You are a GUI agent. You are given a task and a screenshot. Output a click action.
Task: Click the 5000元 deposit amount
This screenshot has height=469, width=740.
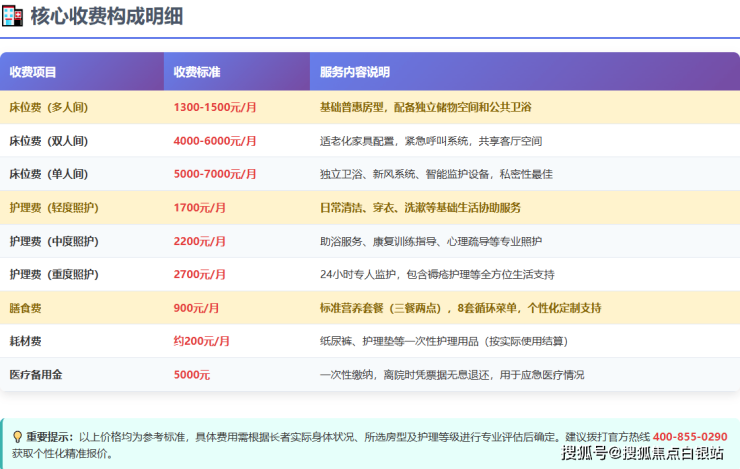pyautogui.click(x=192, y=375)
